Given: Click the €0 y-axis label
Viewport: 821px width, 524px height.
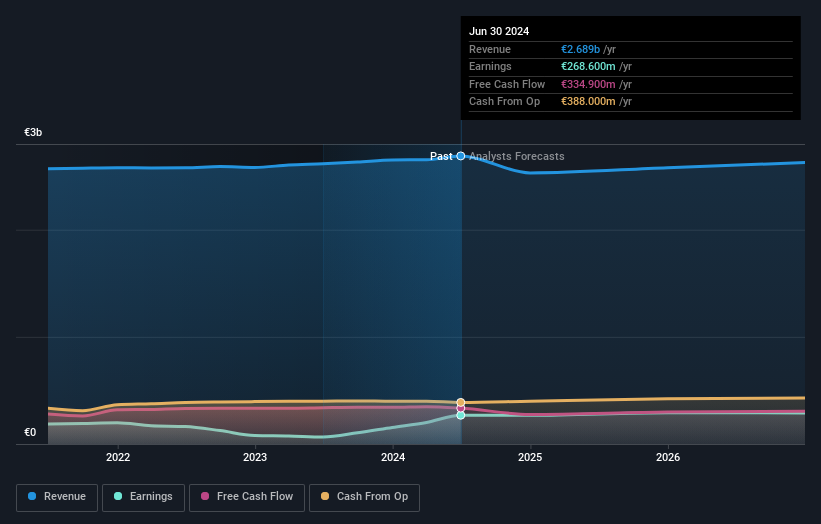Looking at the screenshot, I should coord(30,432).
